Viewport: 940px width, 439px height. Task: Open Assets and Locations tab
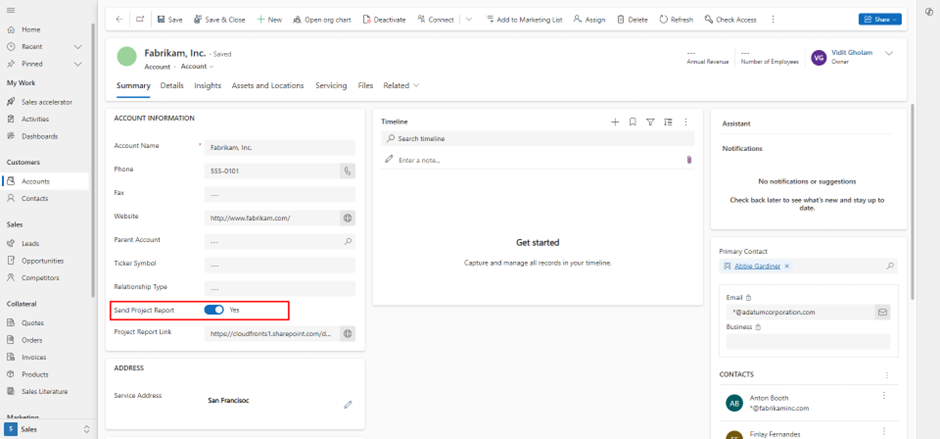click(268, 86)
